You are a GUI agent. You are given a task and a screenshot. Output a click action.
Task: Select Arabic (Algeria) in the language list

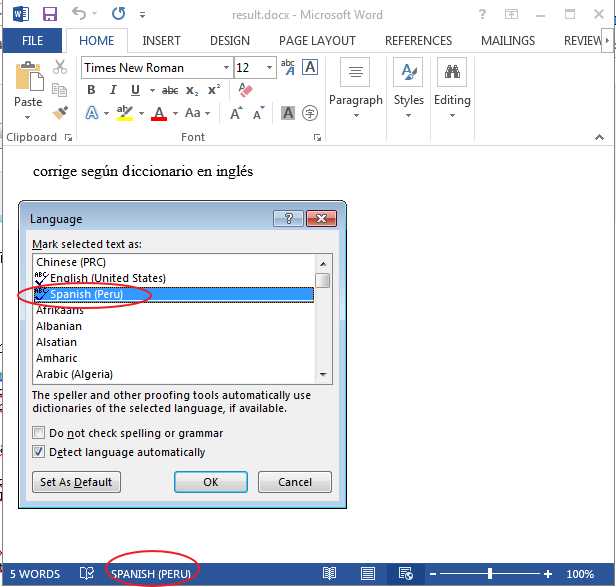point(174,374)
